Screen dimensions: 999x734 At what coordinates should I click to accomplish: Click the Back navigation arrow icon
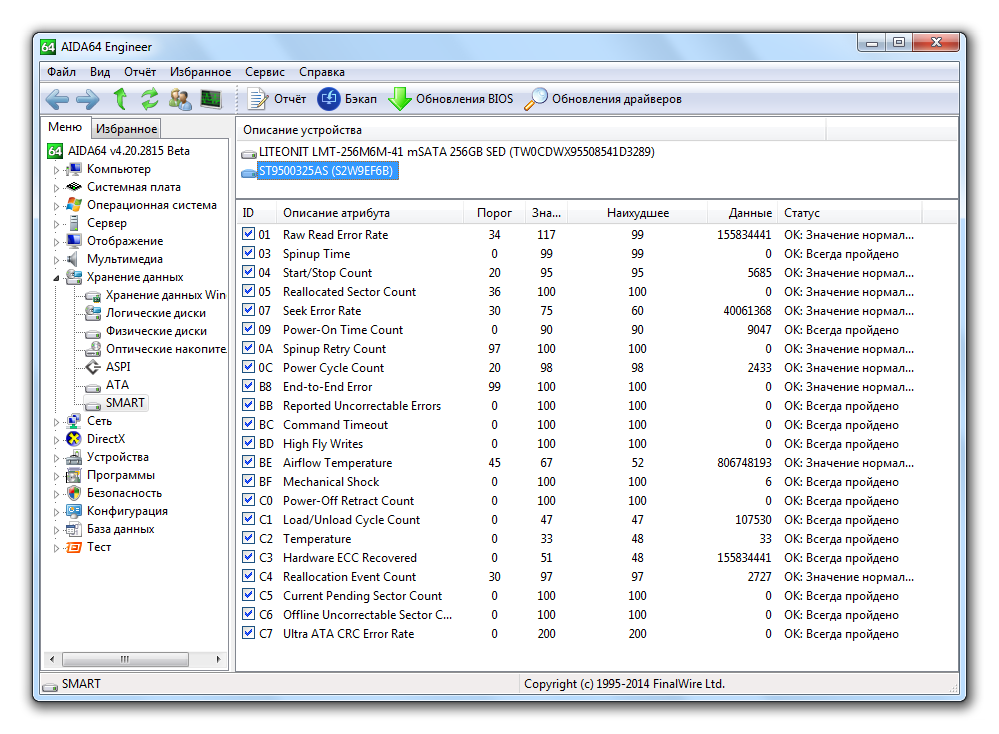pyautogui.click(x=57, y=99)
